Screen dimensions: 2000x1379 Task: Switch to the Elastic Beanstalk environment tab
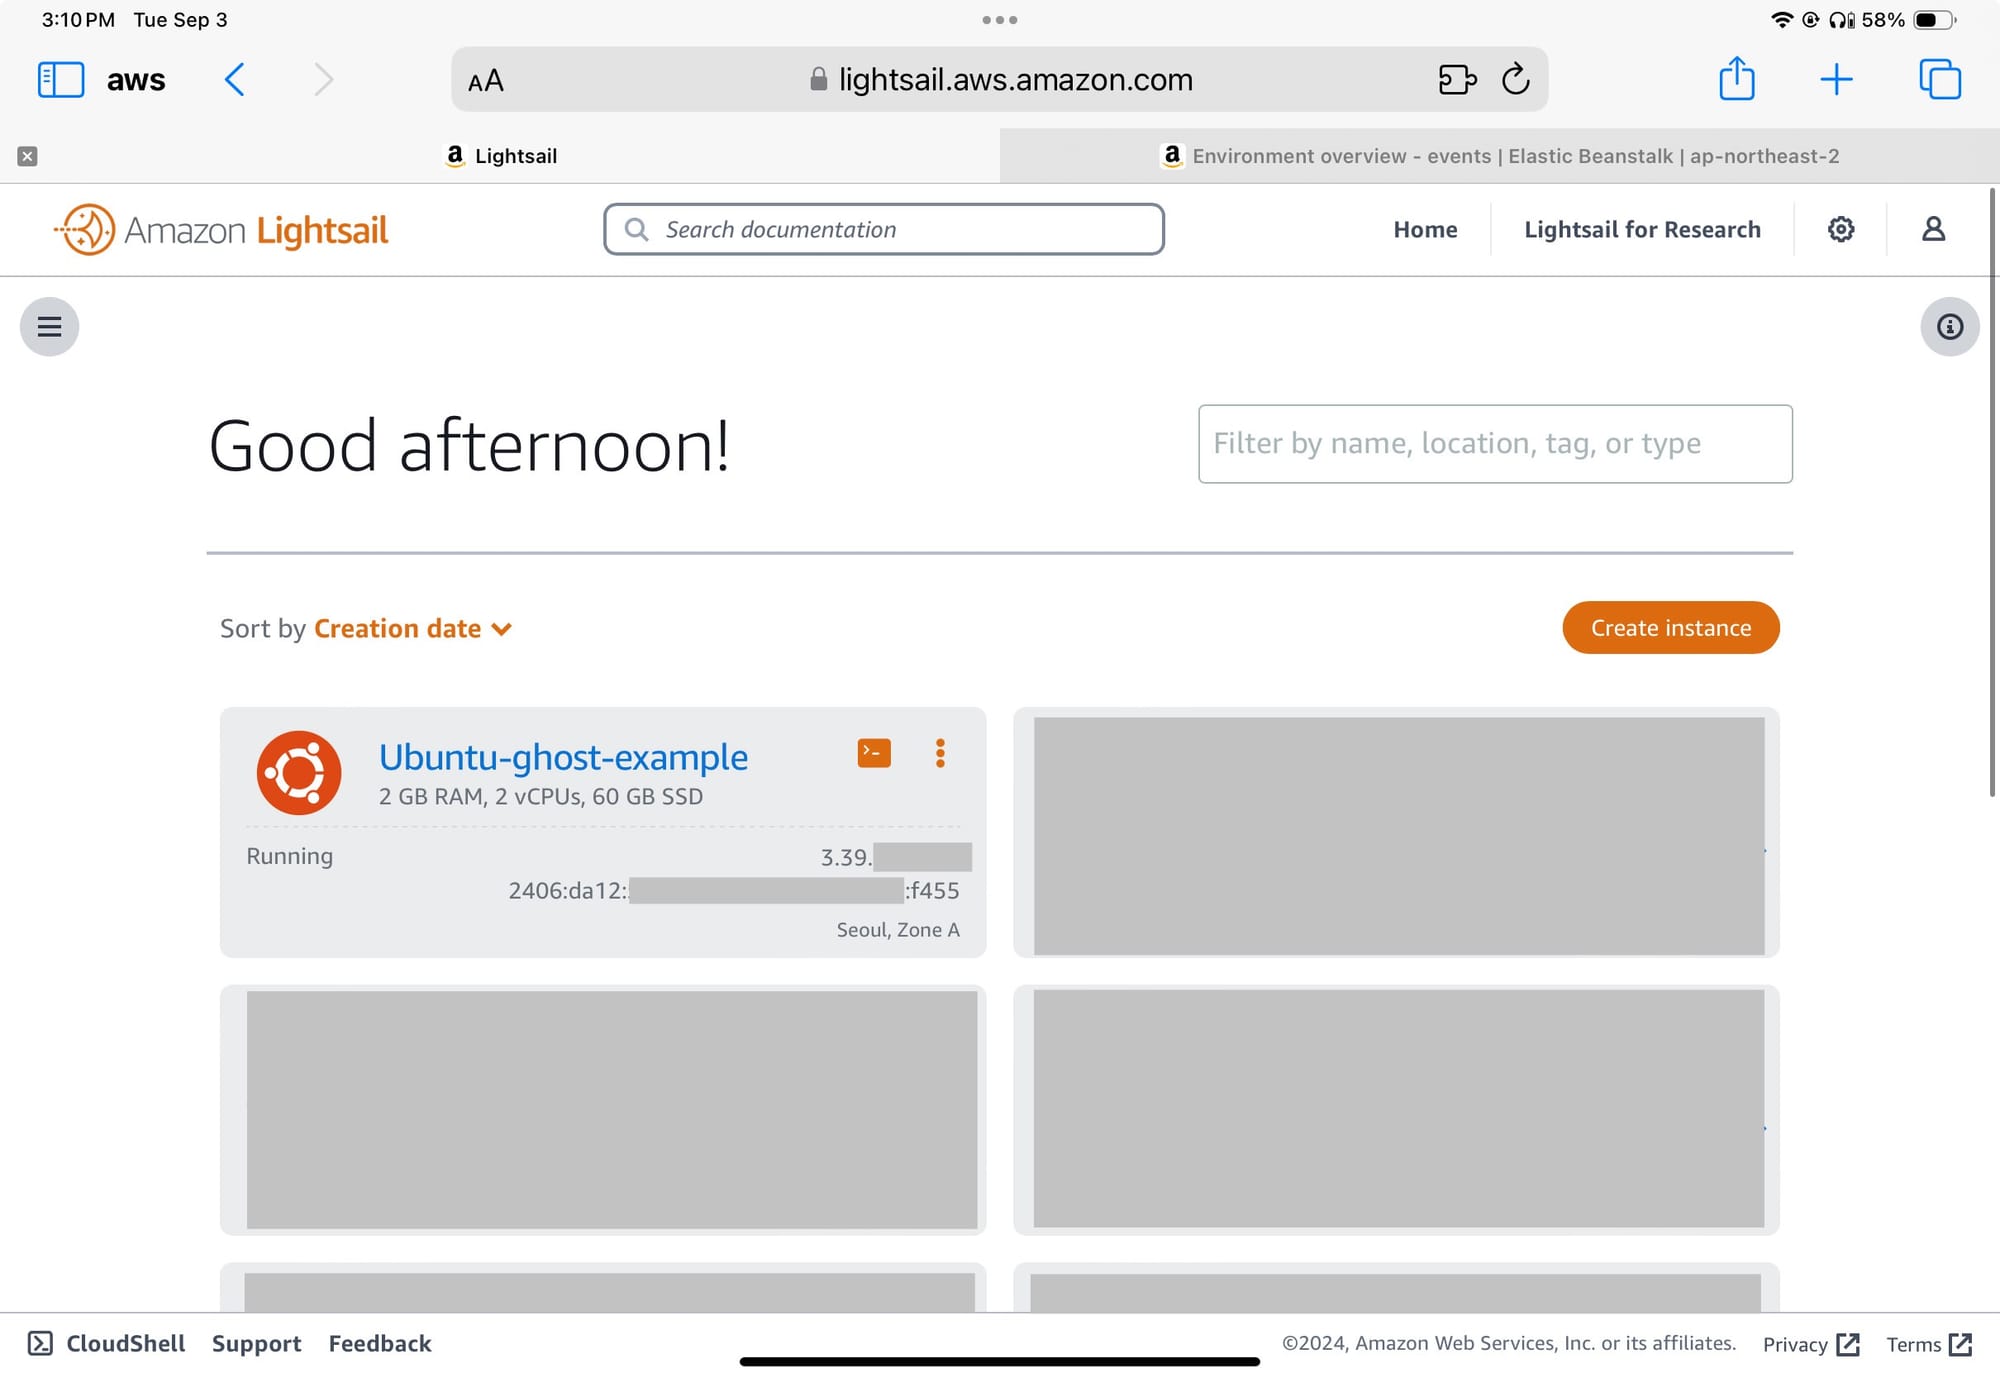click(1500, 156)
